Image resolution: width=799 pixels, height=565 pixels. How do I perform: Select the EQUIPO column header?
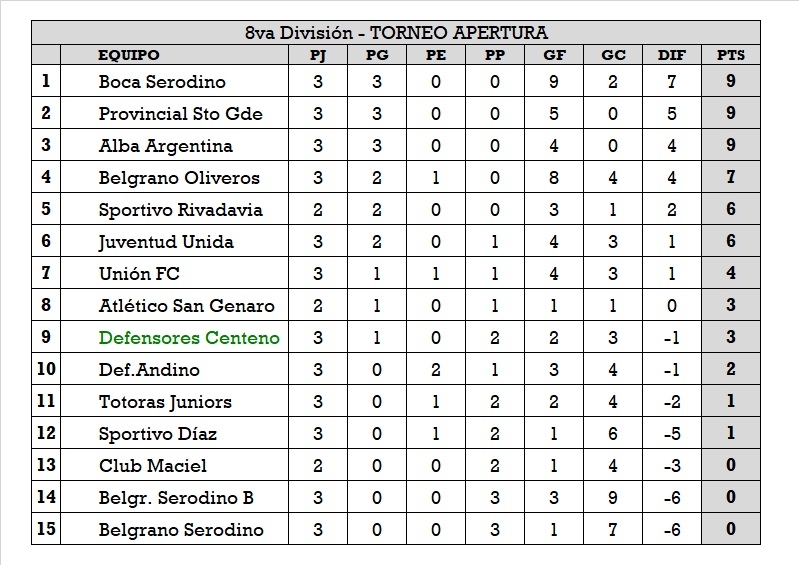tap(129, 55)
